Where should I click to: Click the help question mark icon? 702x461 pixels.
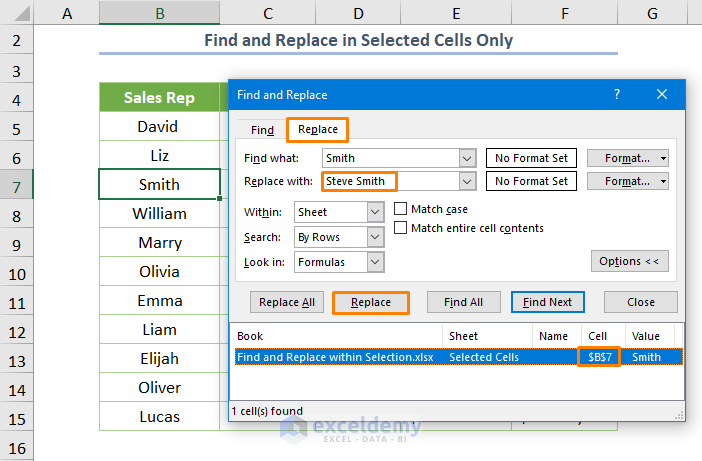tap(617, 95)
